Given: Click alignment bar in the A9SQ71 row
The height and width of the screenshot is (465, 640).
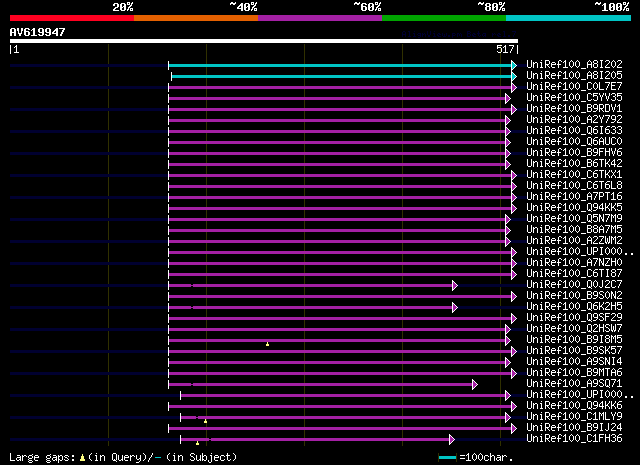Looking at the screenshot, I should (x=323, y=385).
